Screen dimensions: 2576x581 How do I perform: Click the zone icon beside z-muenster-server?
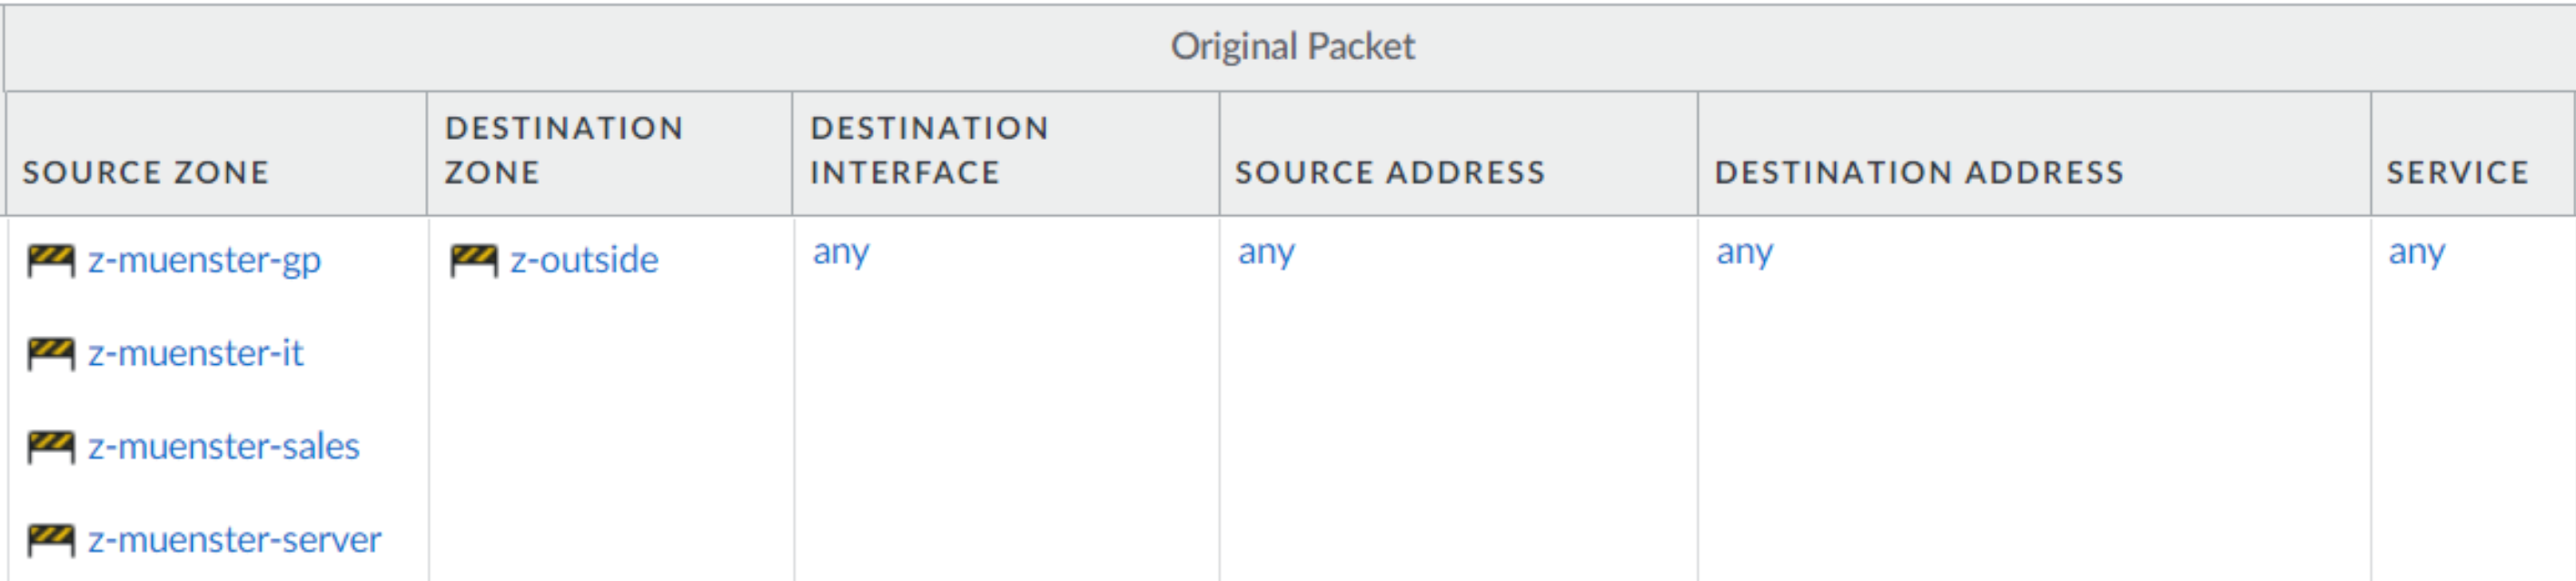pos(50,540)
